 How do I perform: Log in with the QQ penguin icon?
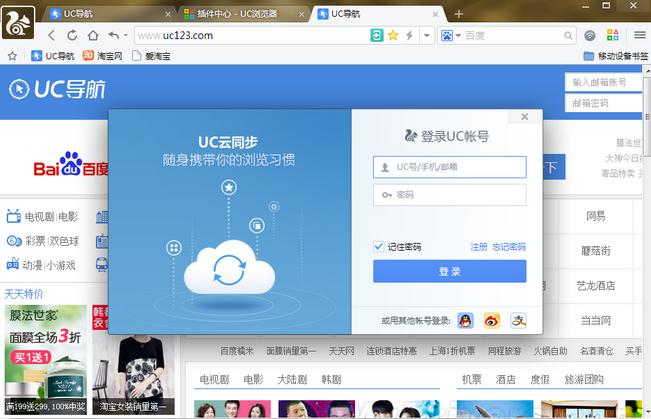(465, 321)
